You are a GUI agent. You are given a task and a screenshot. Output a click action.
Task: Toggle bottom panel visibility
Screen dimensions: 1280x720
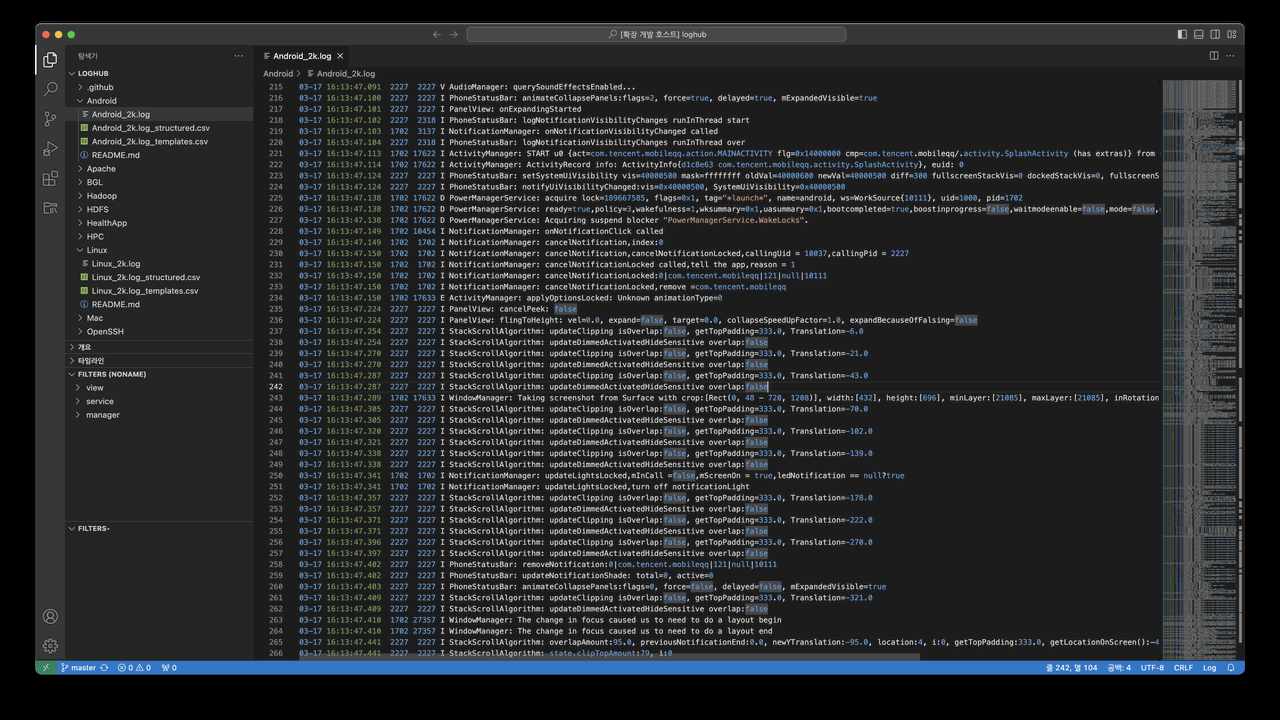click(x=1199, y=34)
